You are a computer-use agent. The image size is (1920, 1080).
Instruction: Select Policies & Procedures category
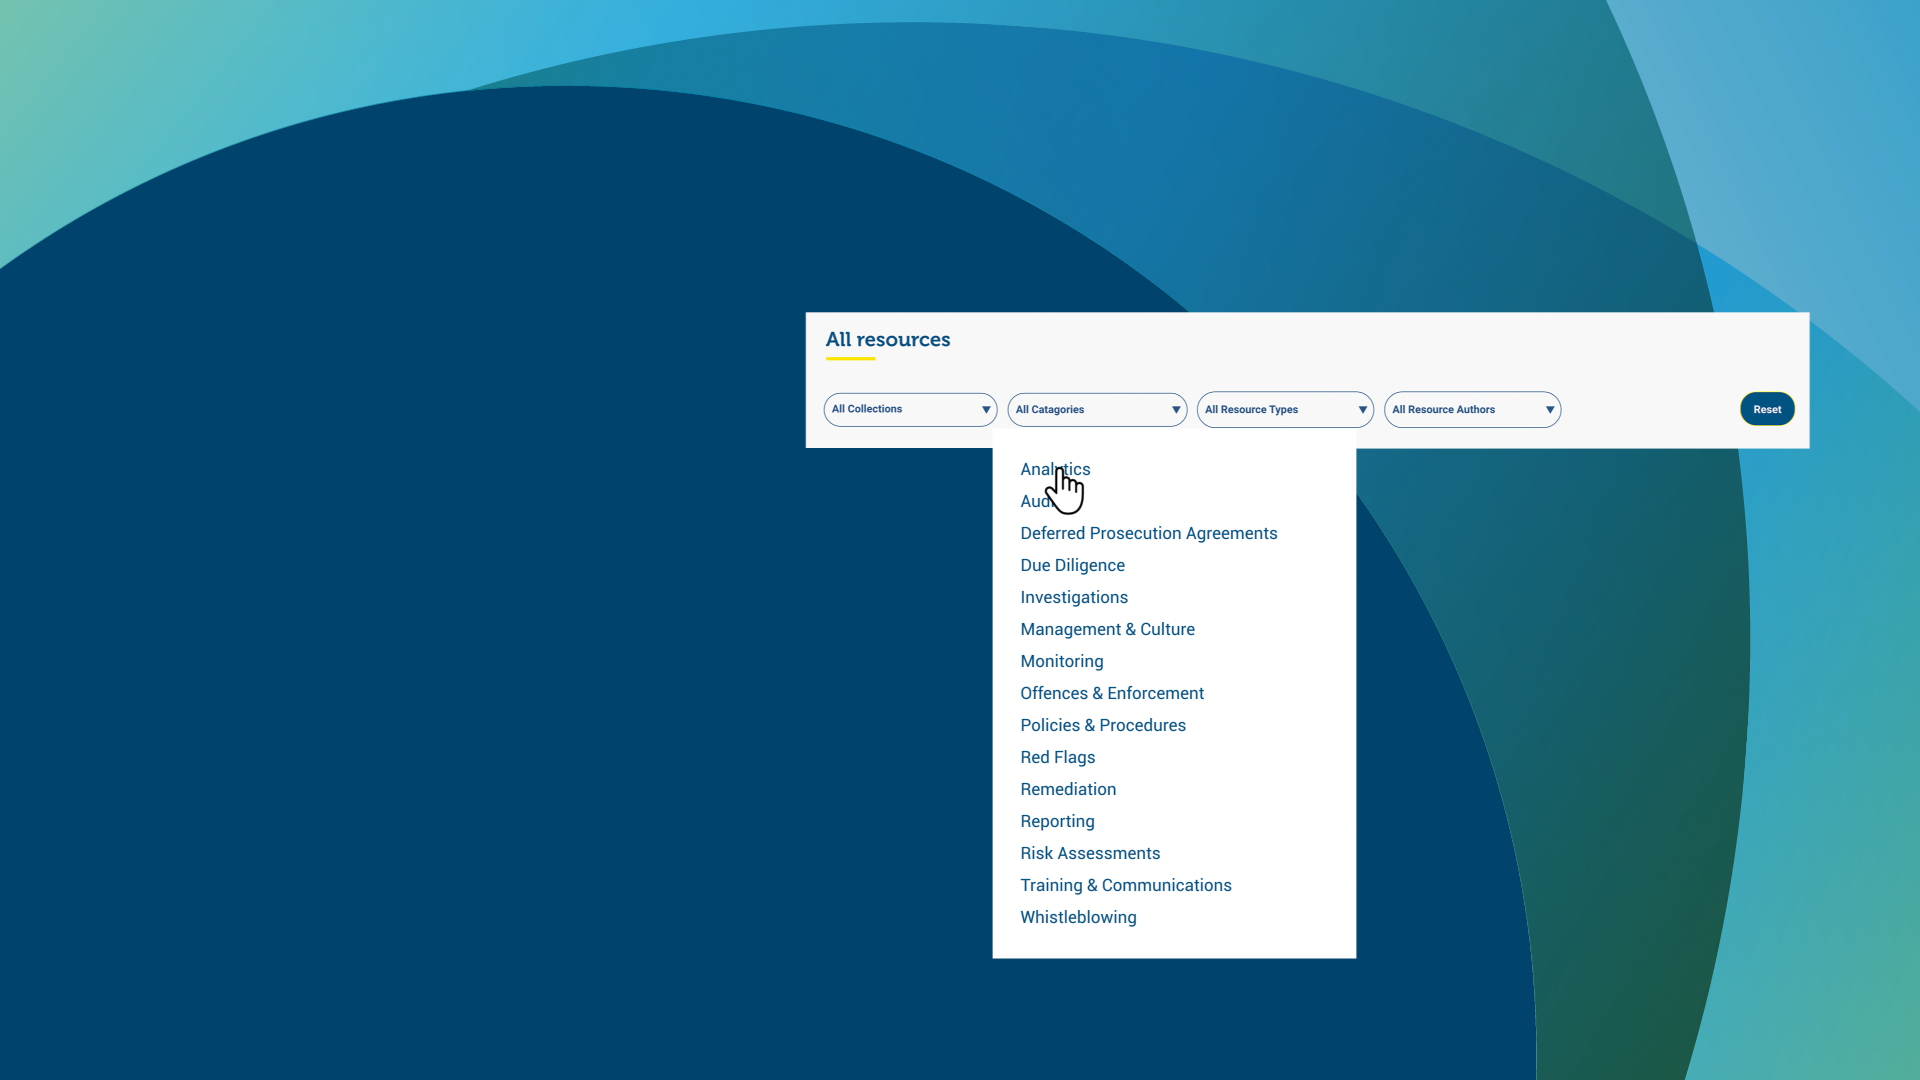coord(1102,725)
